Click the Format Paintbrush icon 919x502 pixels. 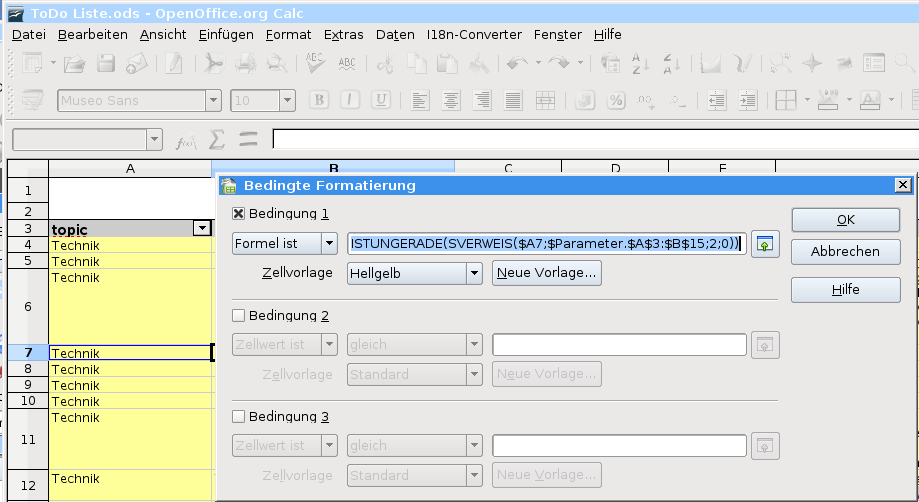479,63
